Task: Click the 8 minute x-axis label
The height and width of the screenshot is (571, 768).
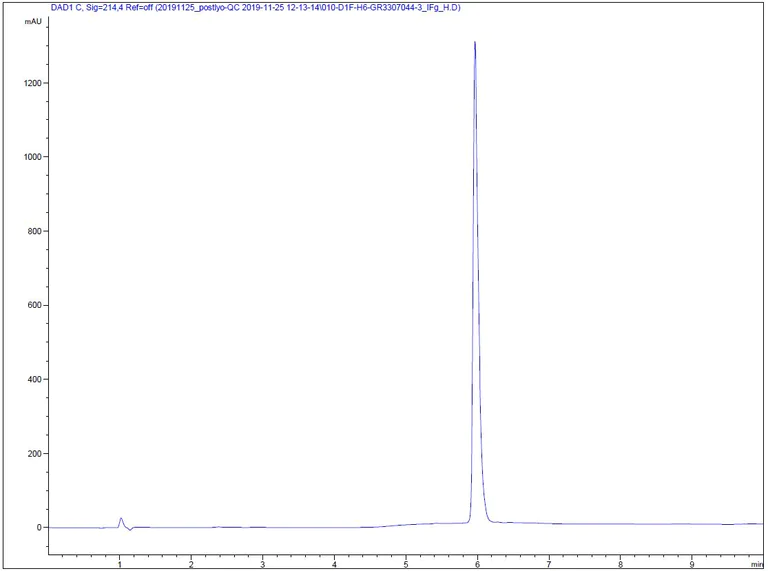Action: click(621, 564)
